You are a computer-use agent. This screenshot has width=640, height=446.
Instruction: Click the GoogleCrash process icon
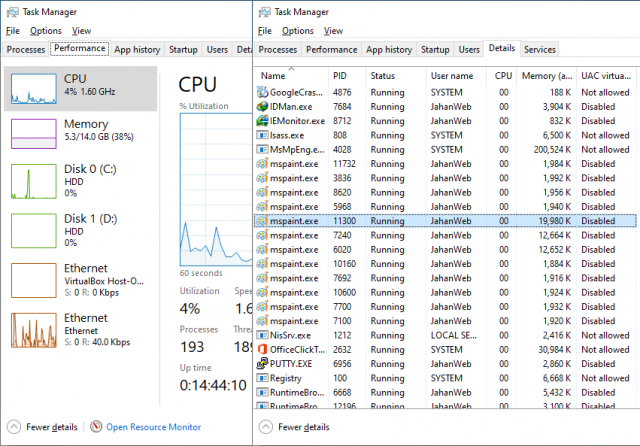(x=262, y=92)
